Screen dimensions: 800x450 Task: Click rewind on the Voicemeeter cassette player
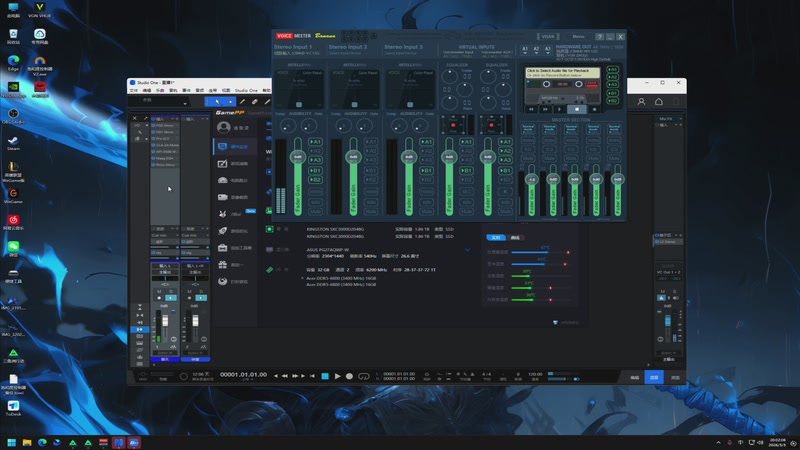click(x=531, y=109)
